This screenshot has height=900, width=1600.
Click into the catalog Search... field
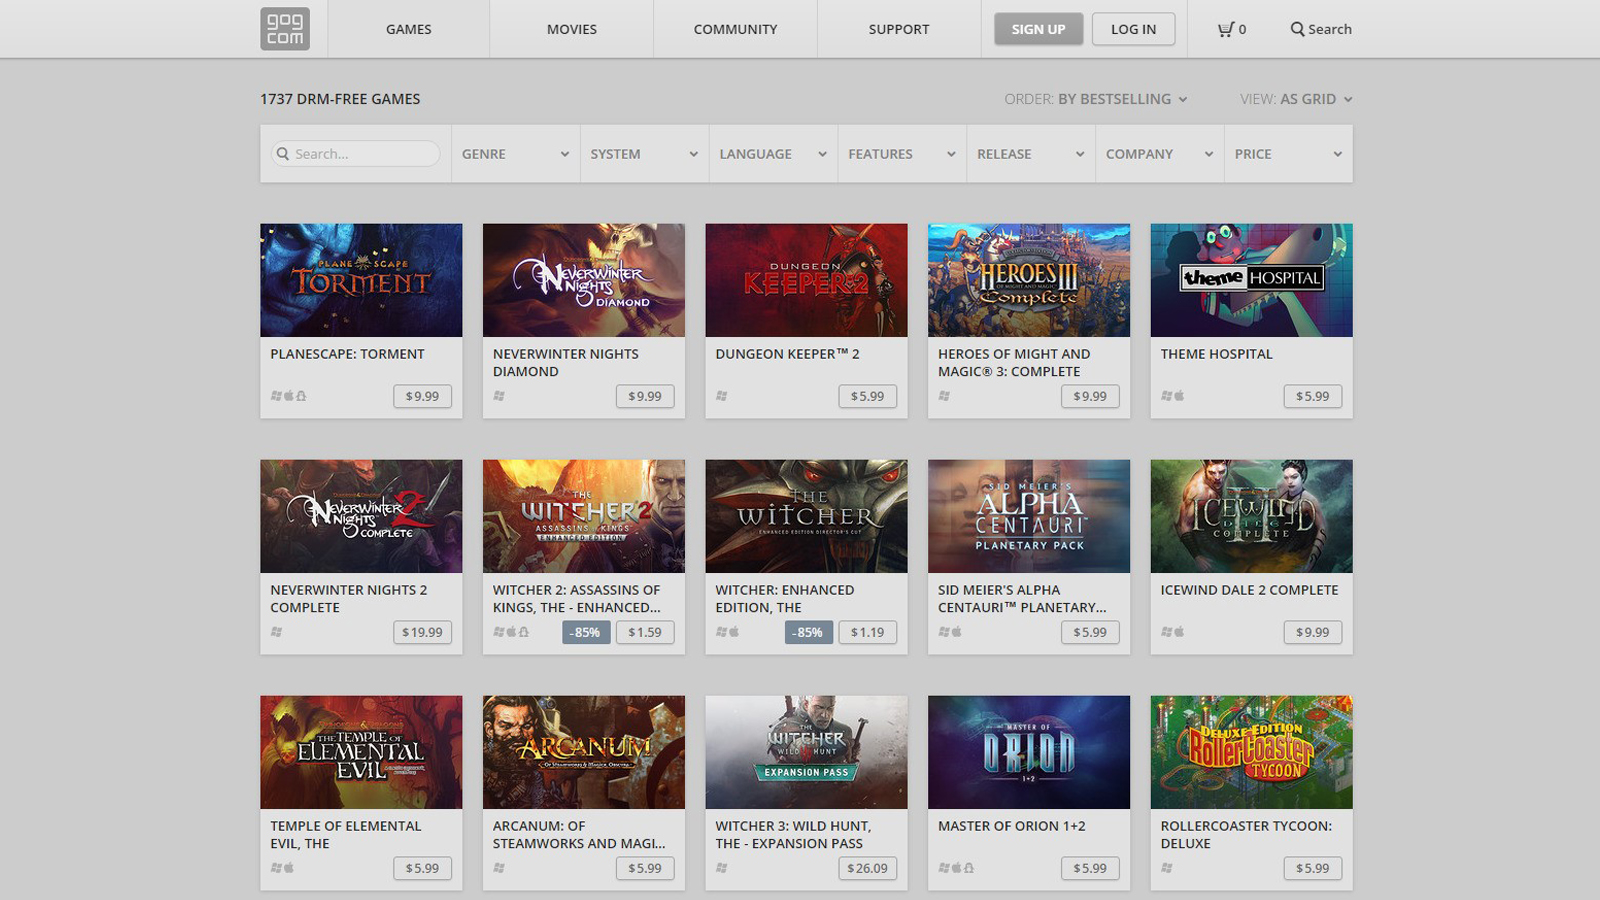point(355,154)
